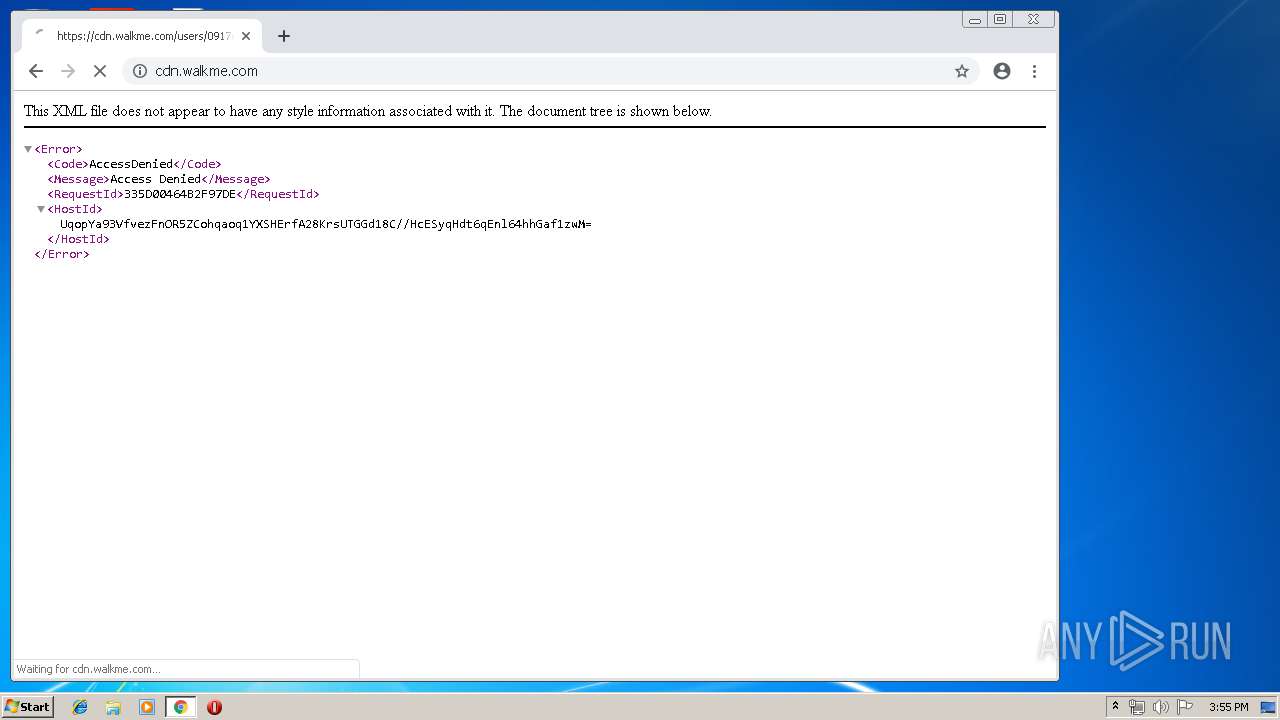Collapse the HostId XML node
1280x720 pixels.
pyautogui.click(x=41, y=209)
